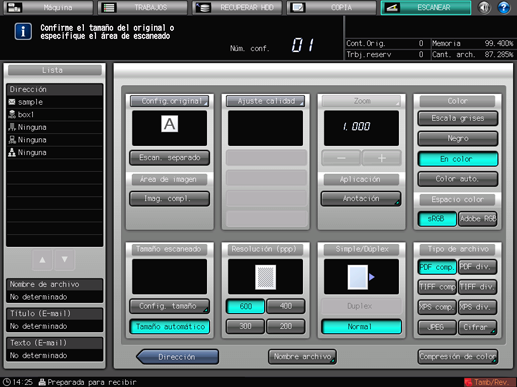
Task: Set resolution to 200 ppp
Action: click(286, 326)
